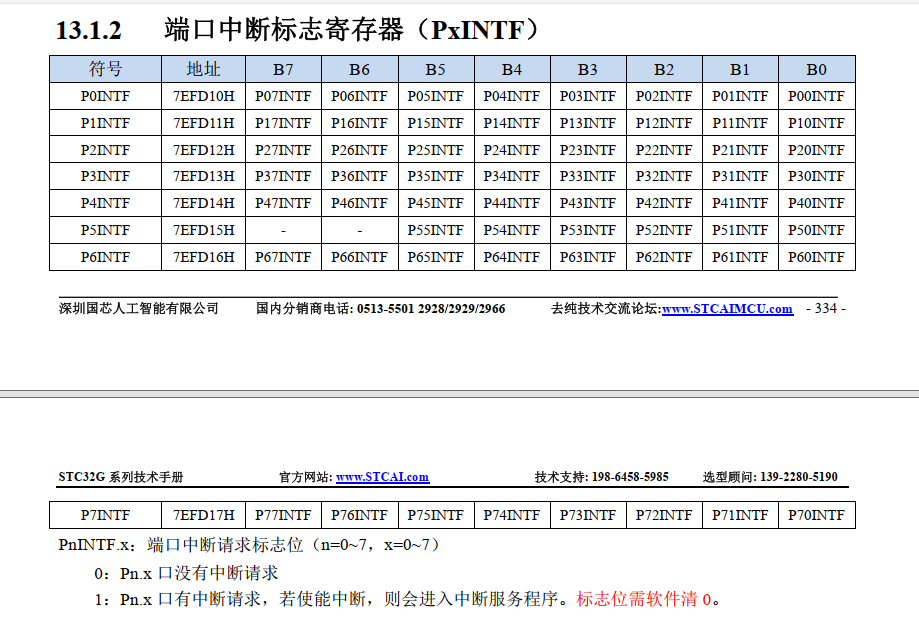Viewport: 919px width, 619px height.
Task: Click the PnINTF.x description line
Action: 249,545
